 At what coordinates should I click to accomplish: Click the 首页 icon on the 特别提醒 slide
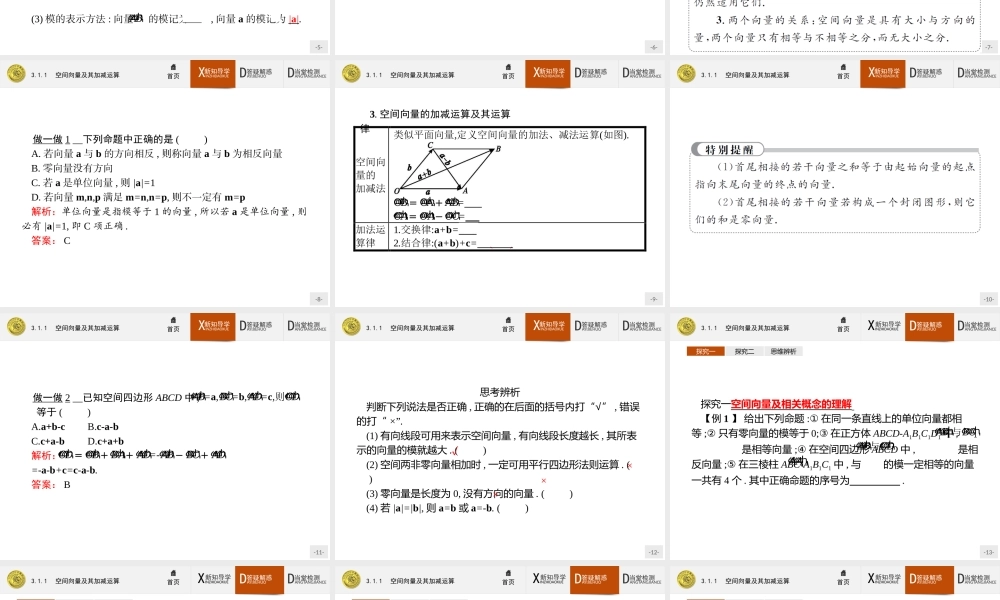tap(843, 73)
